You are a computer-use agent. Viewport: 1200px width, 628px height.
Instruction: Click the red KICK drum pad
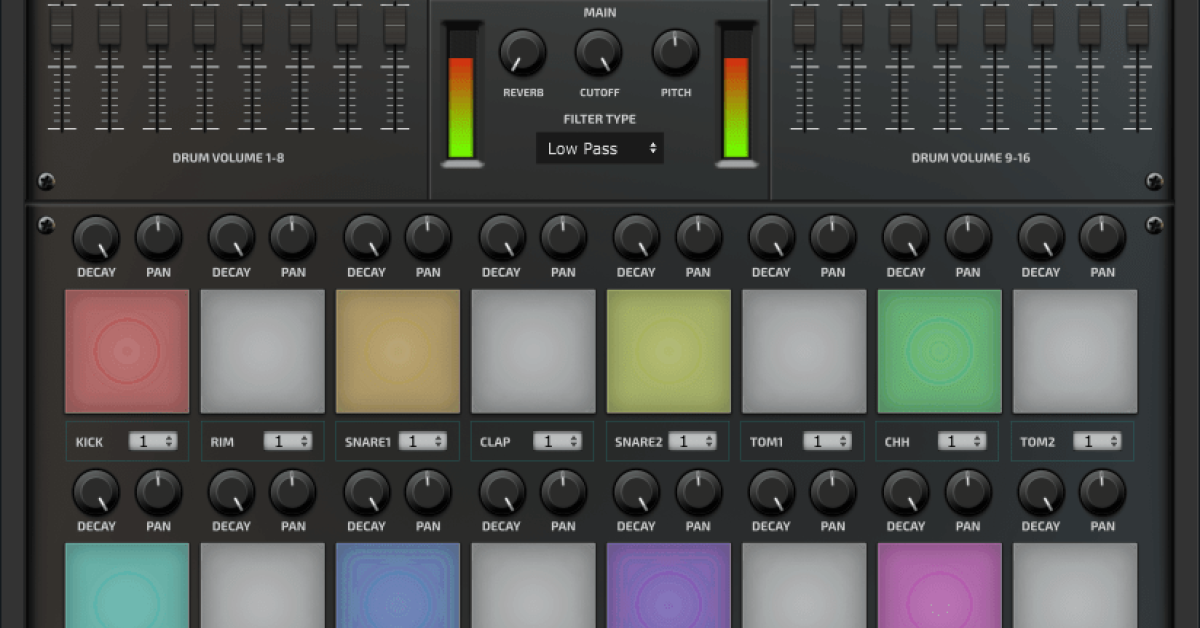click(x=127, y=351)
